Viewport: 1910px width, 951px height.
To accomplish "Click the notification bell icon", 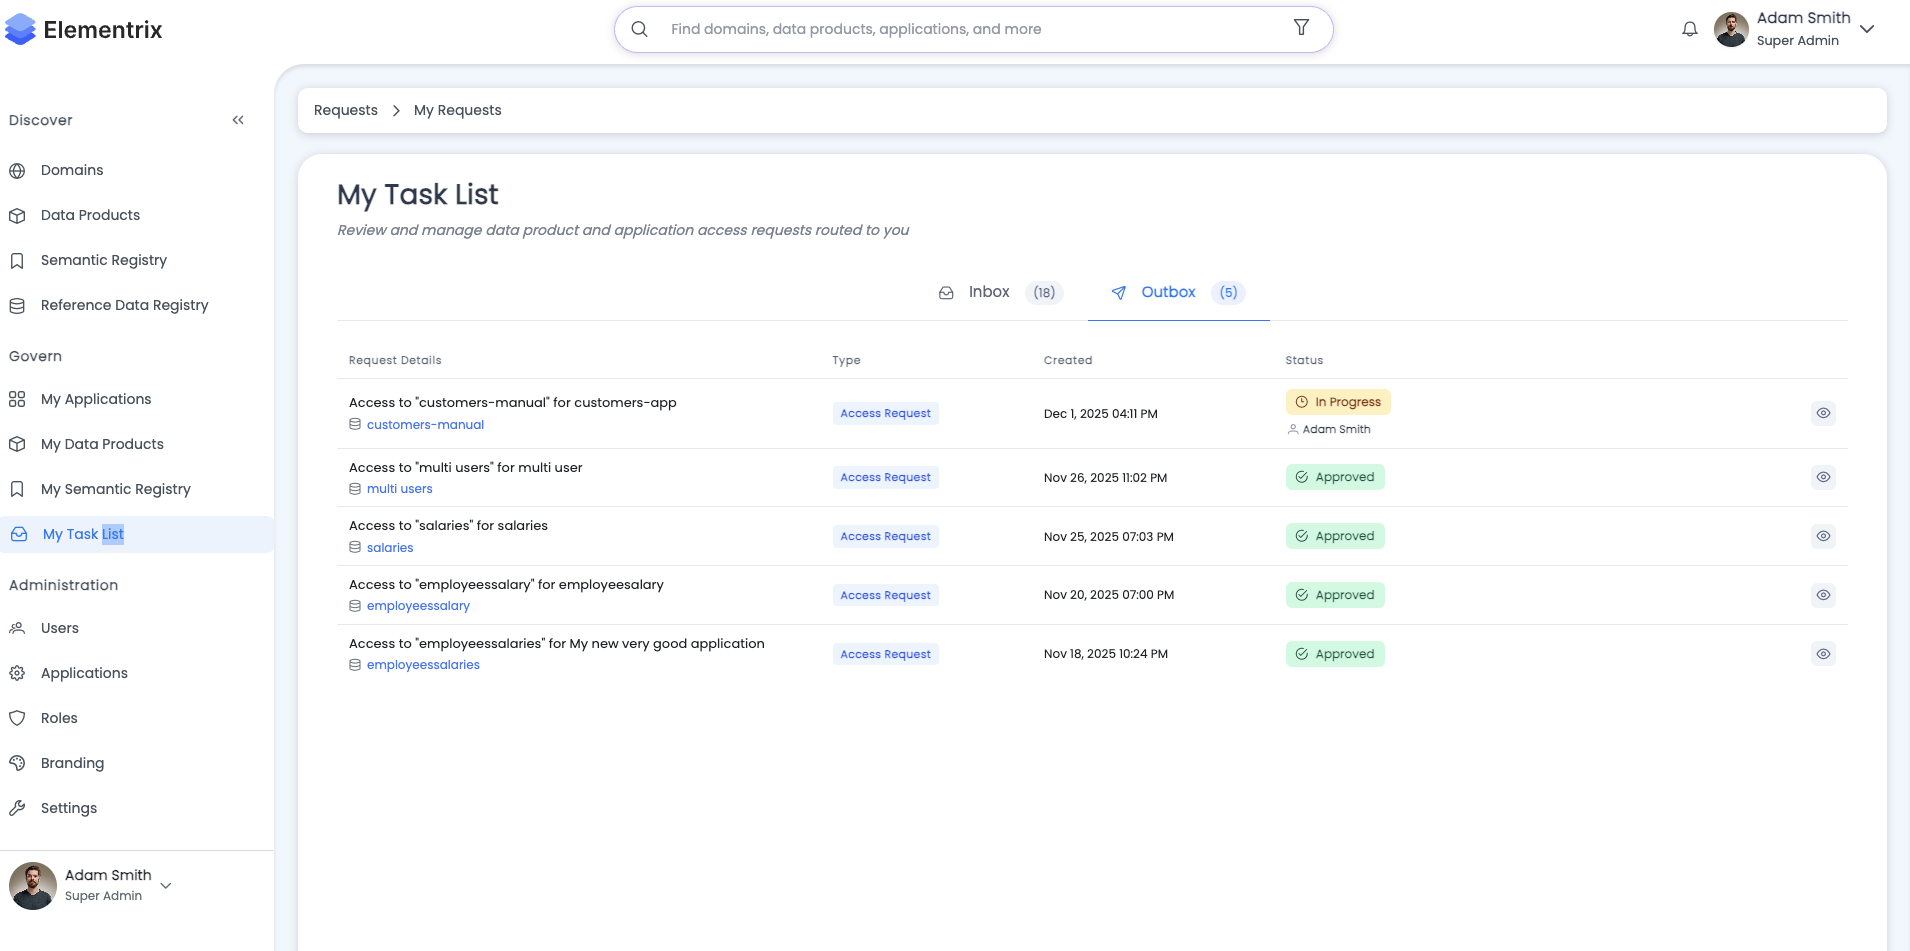I will click(1689, 29).
